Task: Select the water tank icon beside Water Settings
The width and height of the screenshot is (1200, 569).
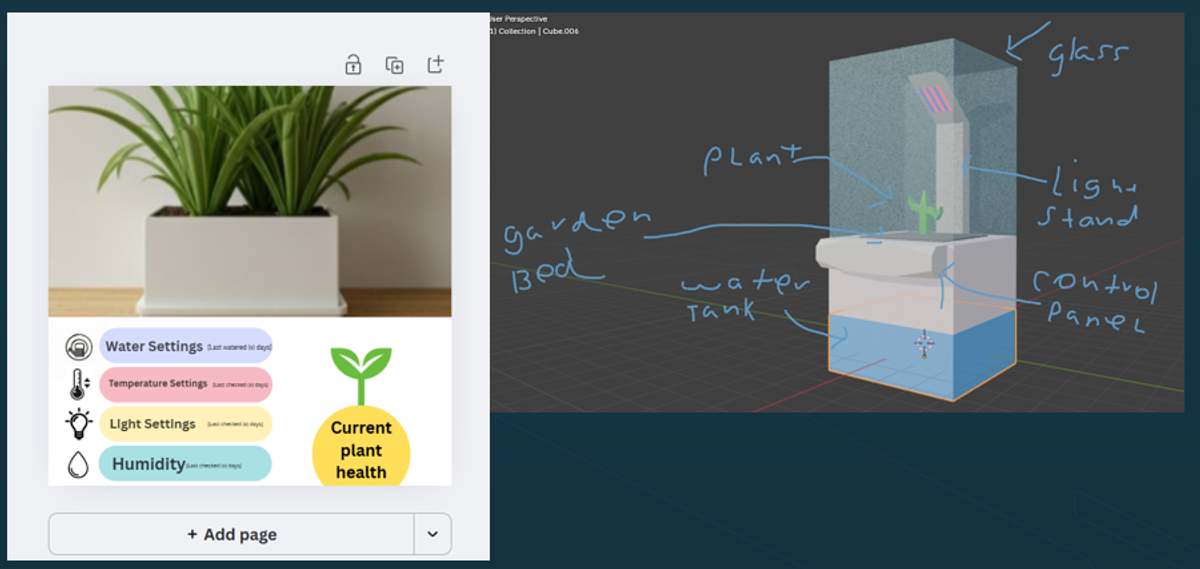Action: [x=77, y=347]
